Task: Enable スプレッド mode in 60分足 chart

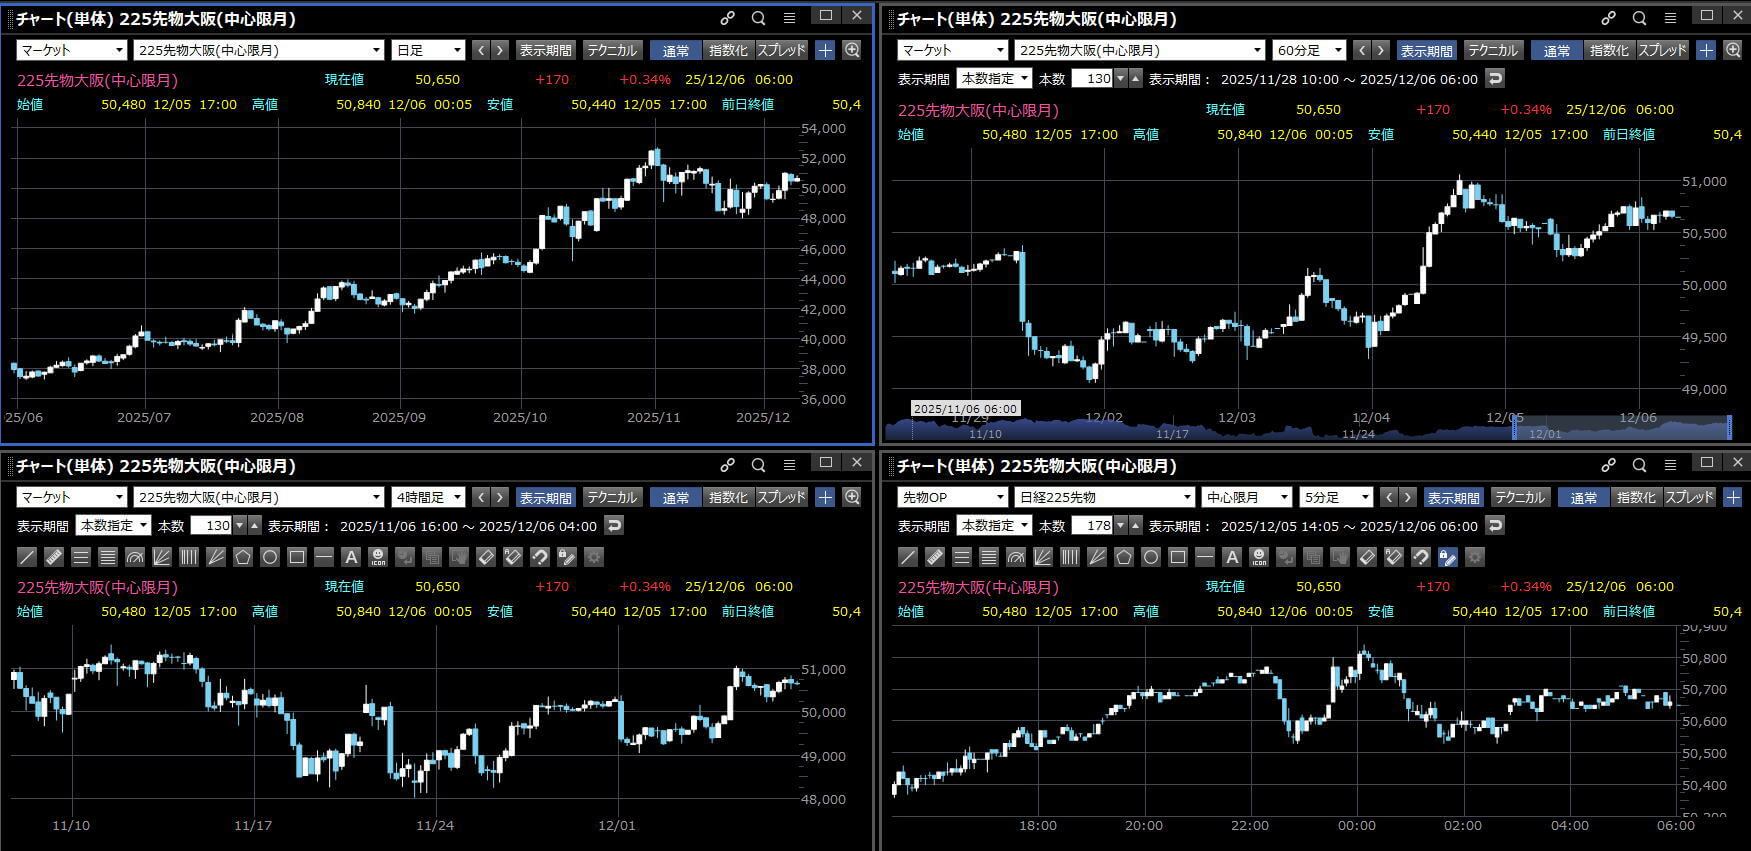Action: [1662, 50]
